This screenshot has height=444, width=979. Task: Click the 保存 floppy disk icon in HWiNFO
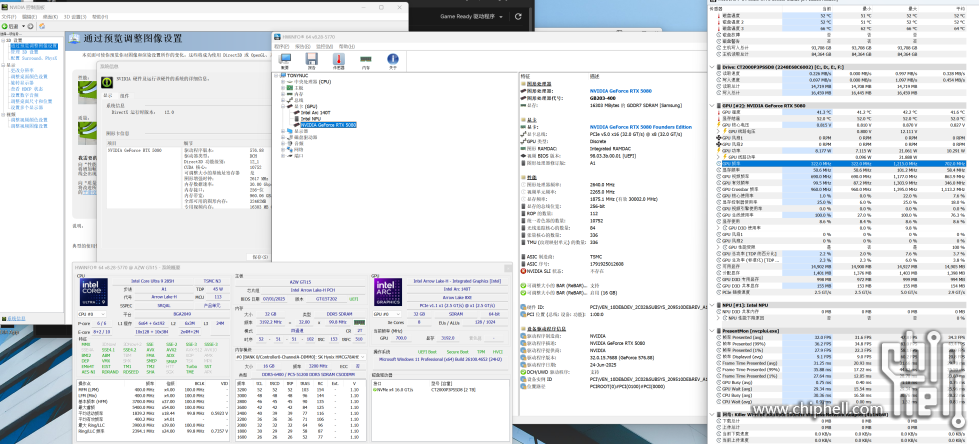click(312, 59)
